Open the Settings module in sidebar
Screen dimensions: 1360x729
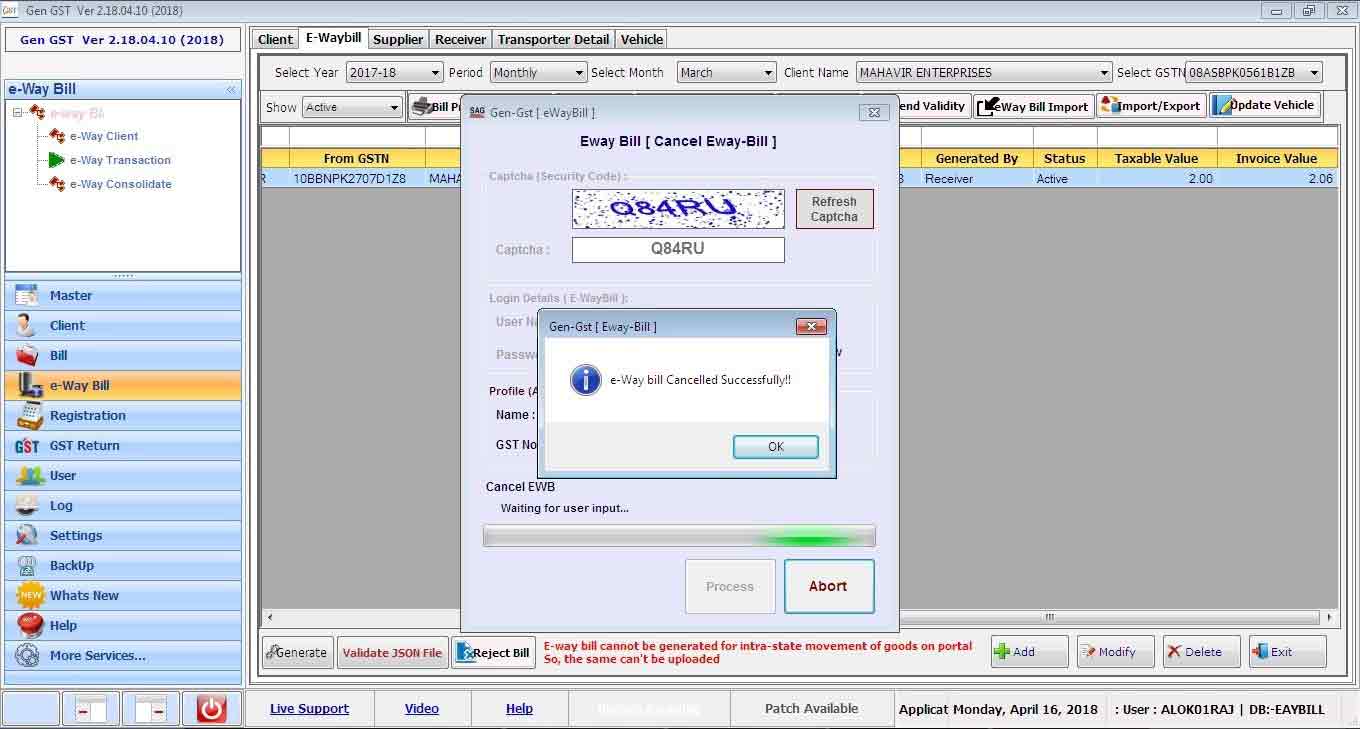[75, 536]
